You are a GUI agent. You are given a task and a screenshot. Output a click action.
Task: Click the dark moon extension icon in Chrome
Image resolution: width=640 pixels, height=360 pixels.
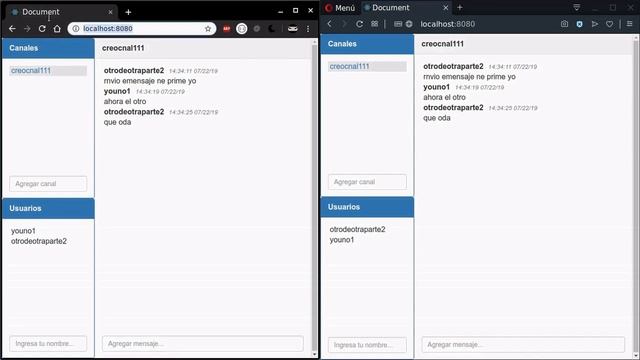pyautogui.click(x=272, y=29)
